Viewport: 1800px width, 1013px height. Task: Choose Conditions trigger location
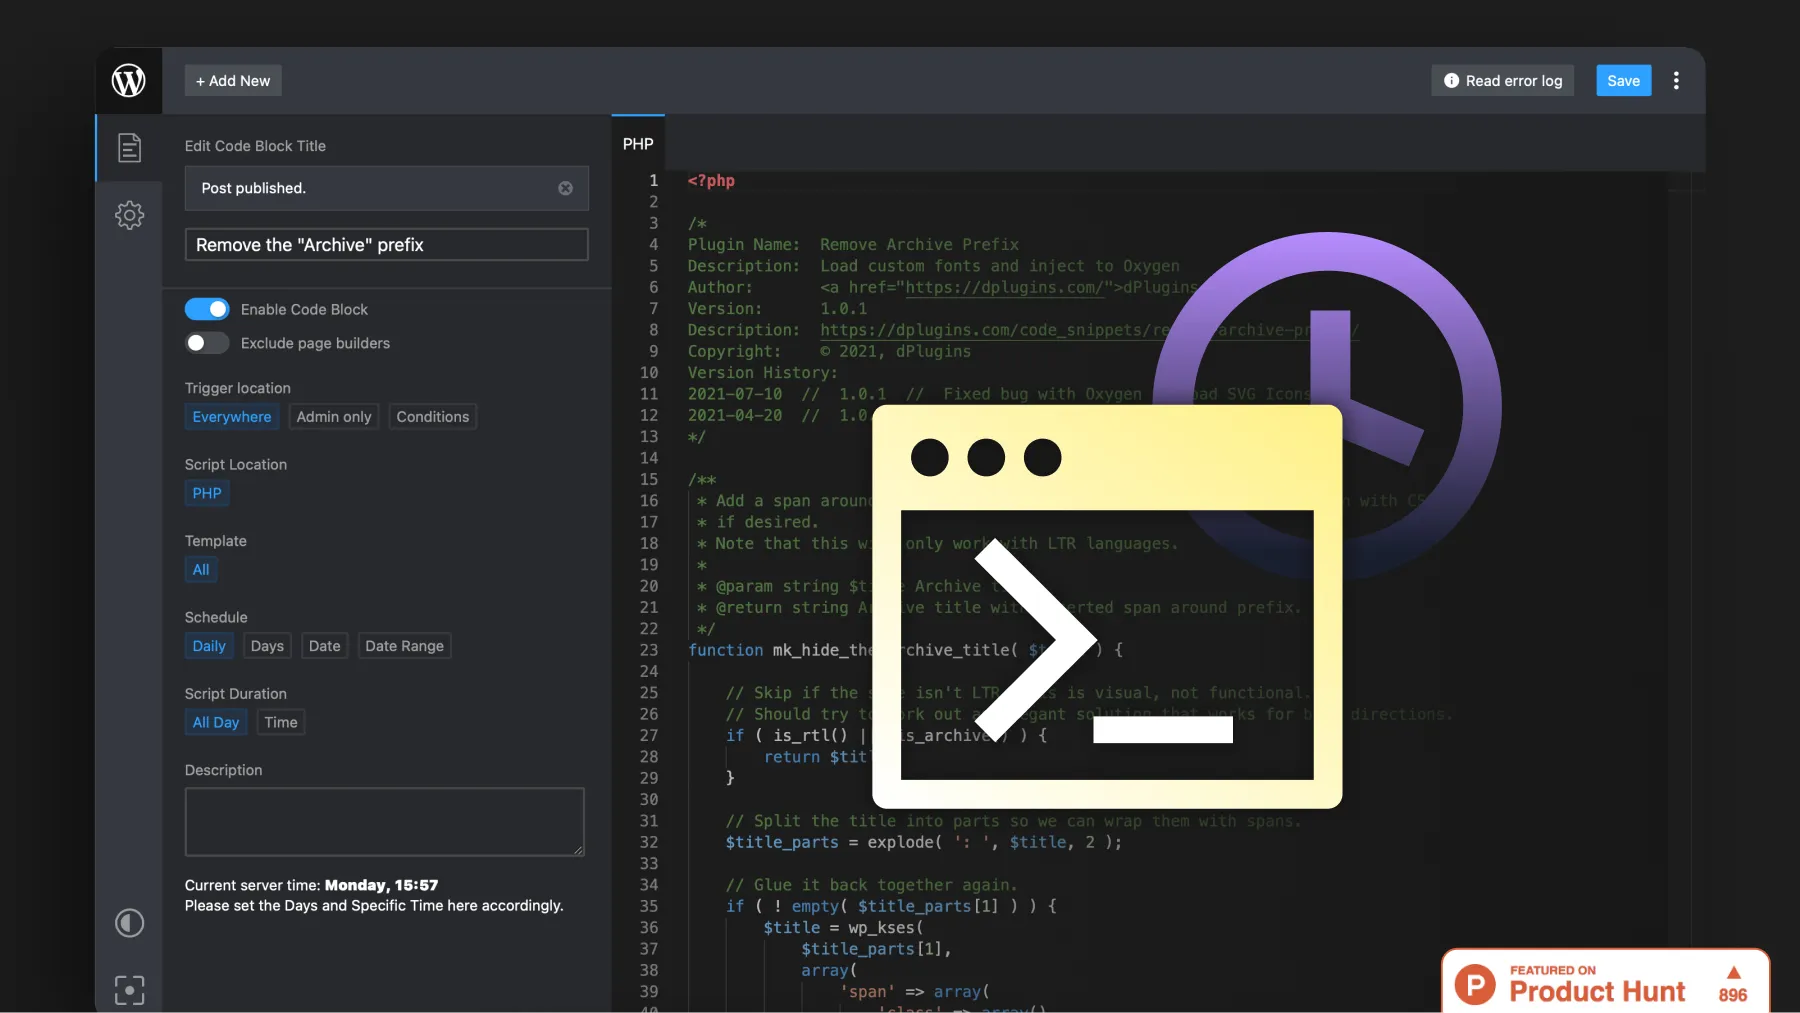pyautogui.click(x=432, y=417)
